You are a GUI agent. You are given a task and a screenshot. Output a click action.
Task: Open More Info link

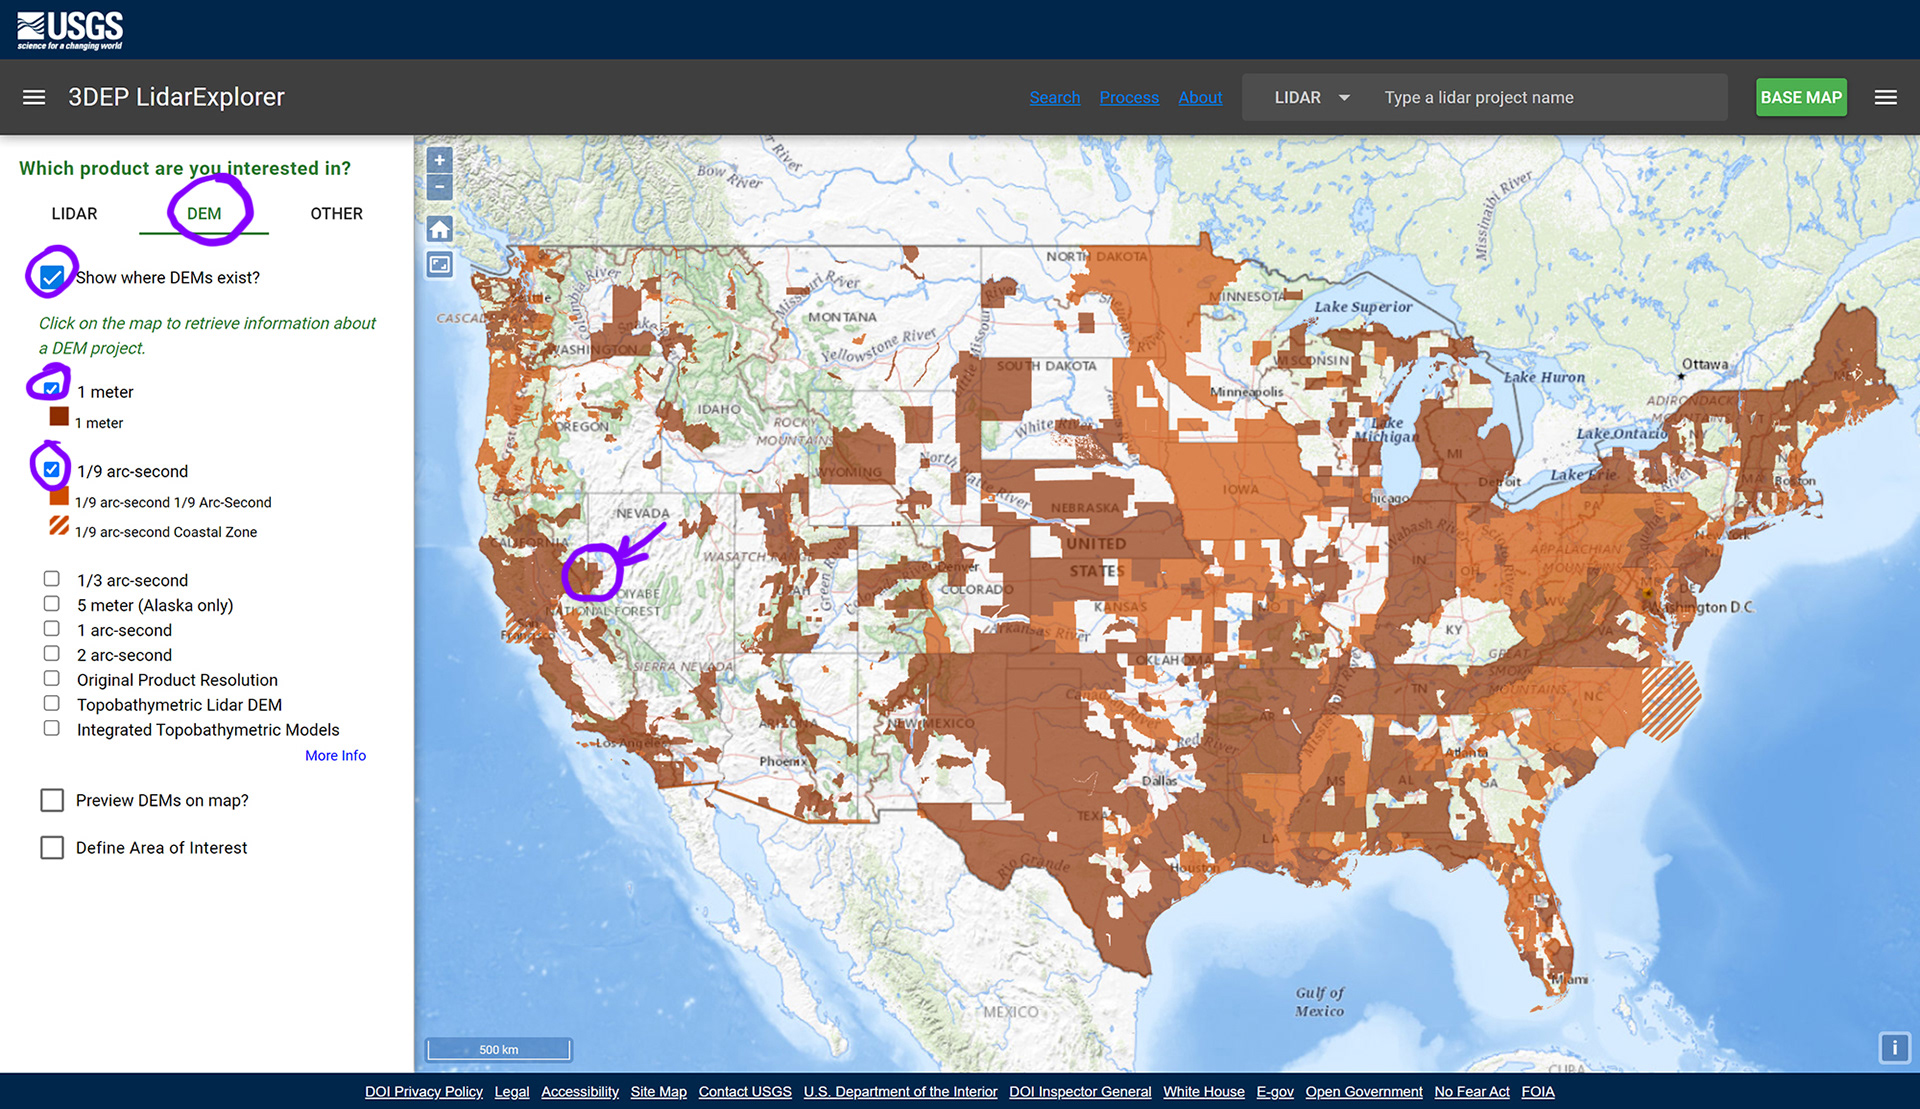[335, 756]
